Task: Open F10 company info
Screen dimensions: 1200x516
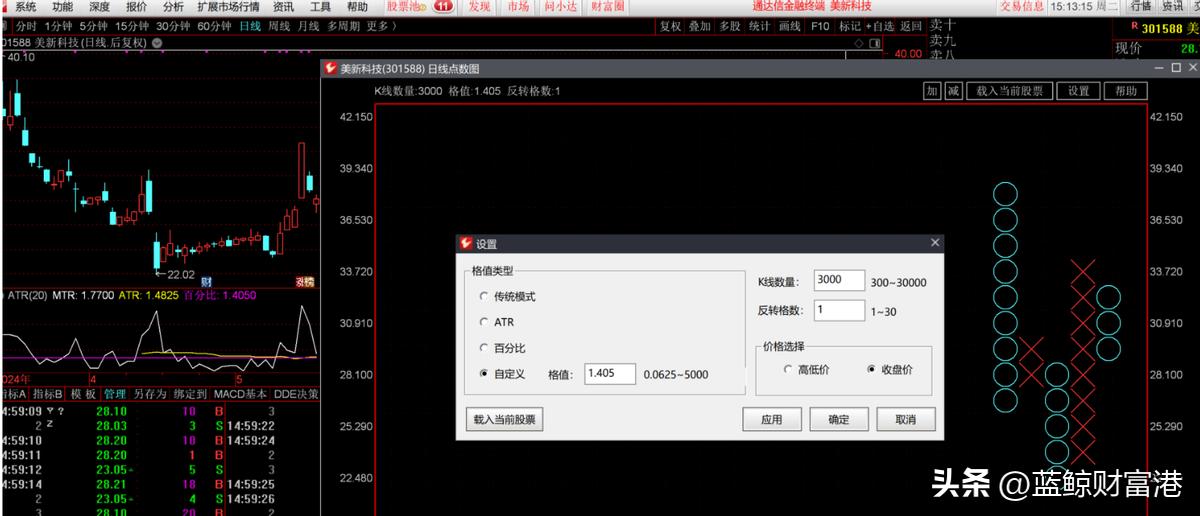Action: 820,26
